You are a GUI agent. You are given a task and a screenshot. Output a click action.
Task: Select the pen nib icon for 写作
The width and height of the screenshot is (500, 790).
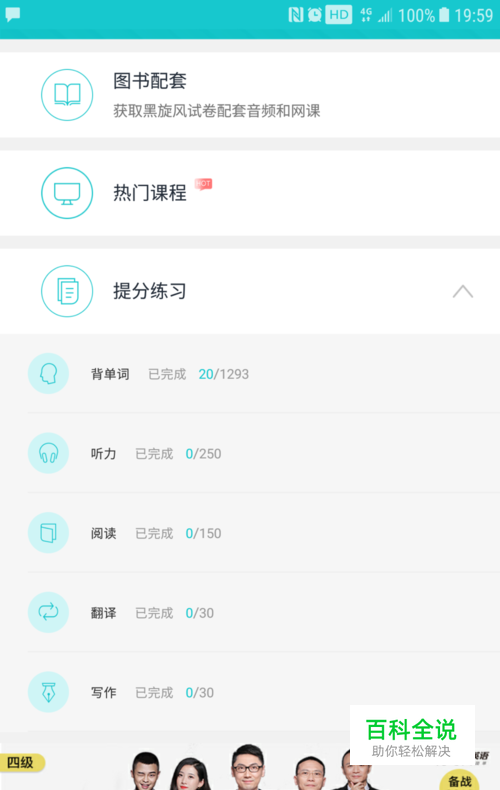click(48, 692)
